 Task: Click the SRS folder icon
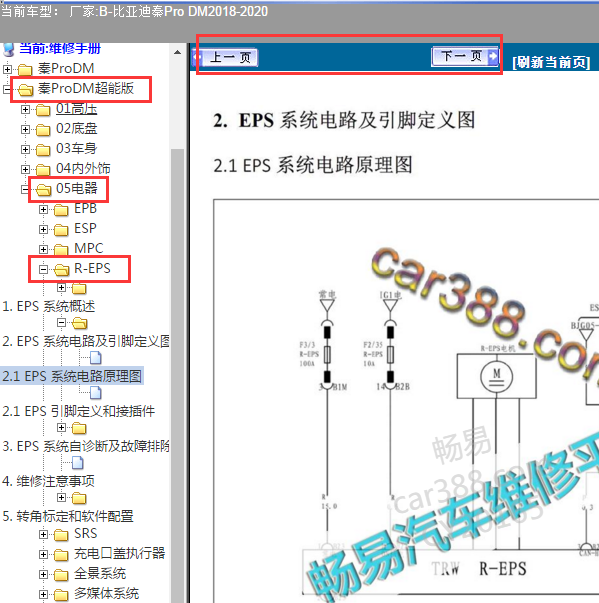pos(61,535)
